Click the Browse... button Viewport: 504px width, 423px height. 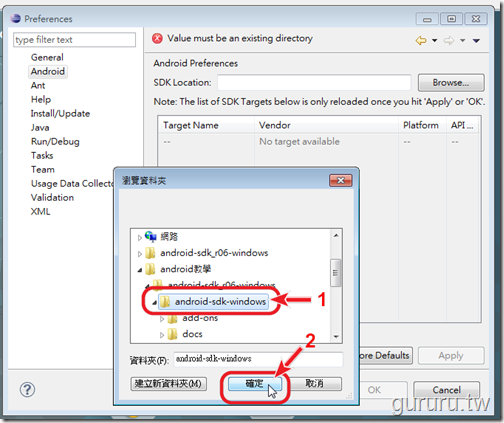coord(451,83)
